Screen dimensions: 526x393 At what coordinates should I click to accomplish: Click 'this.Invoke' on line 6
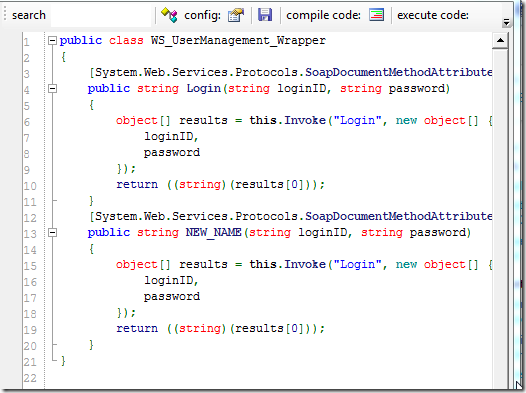pos(287,120)
